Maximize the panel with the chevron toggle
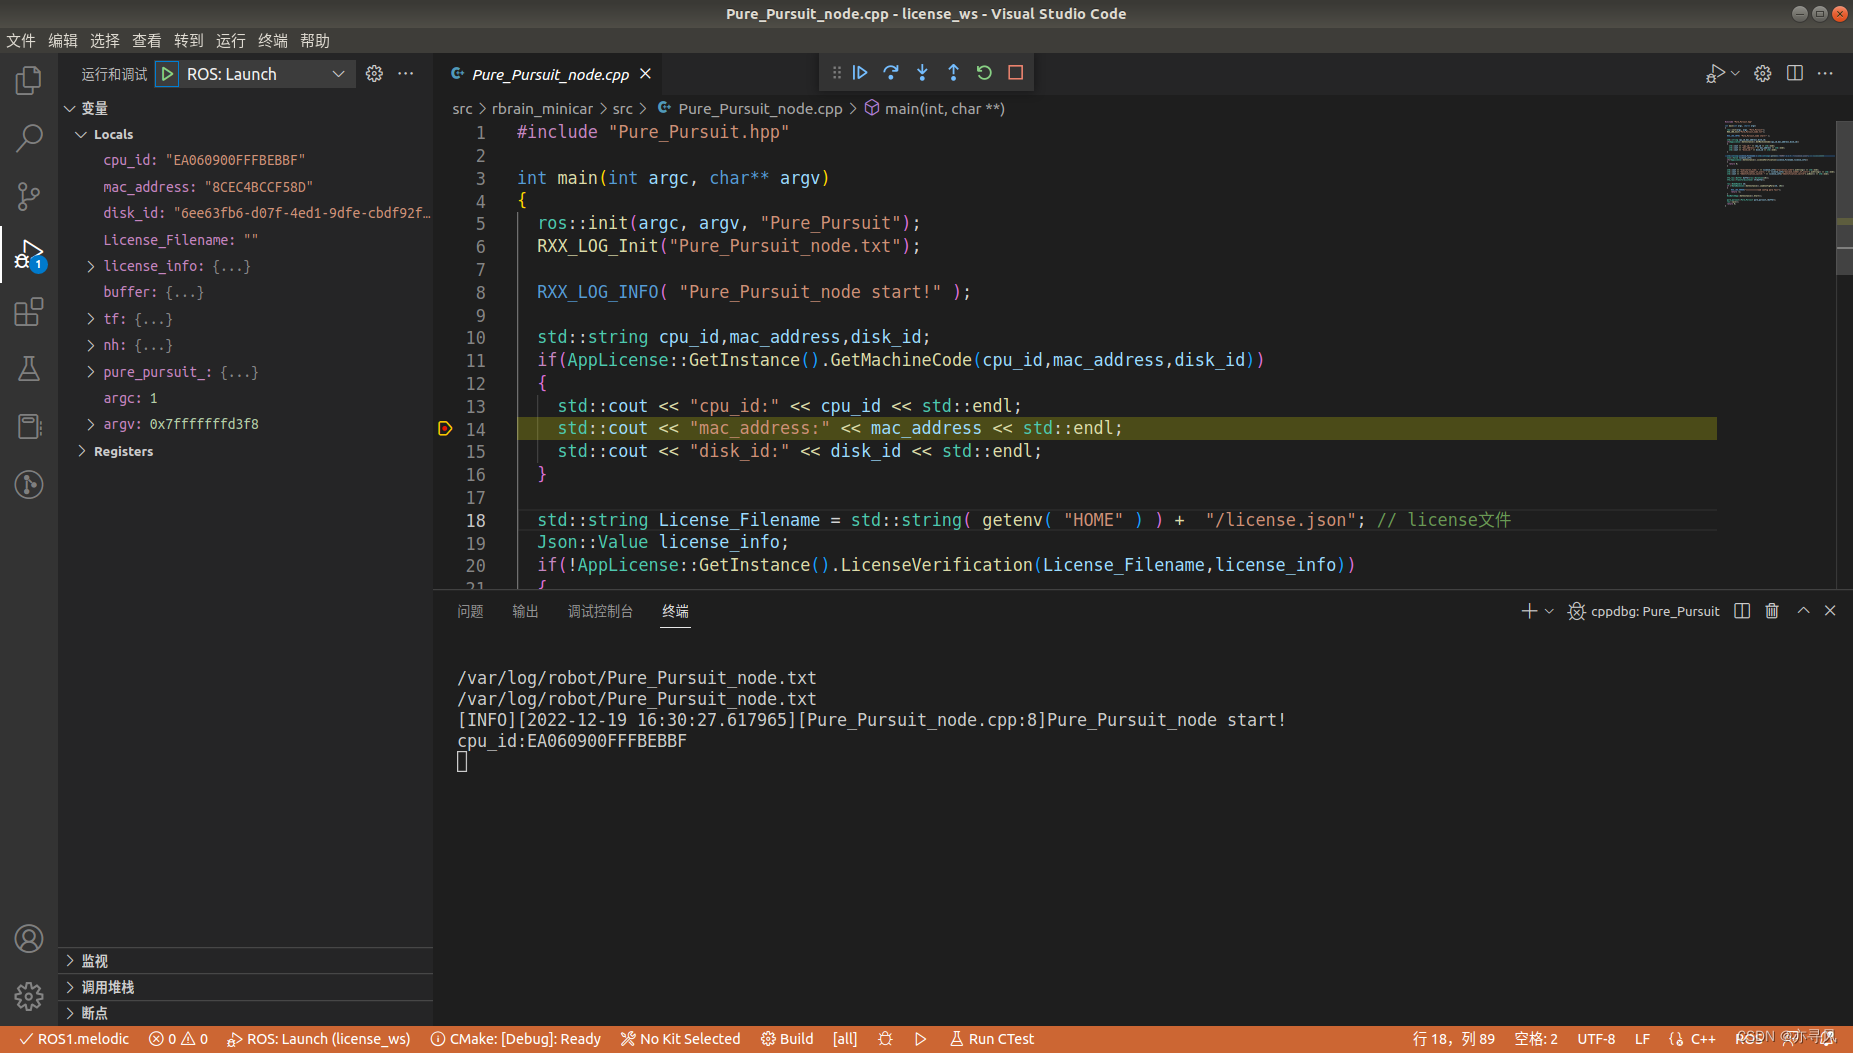 (1801, 610)
